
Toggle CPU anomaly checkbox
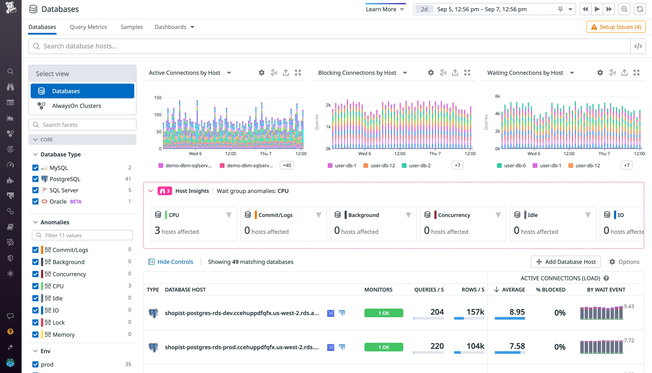(35, 286)
